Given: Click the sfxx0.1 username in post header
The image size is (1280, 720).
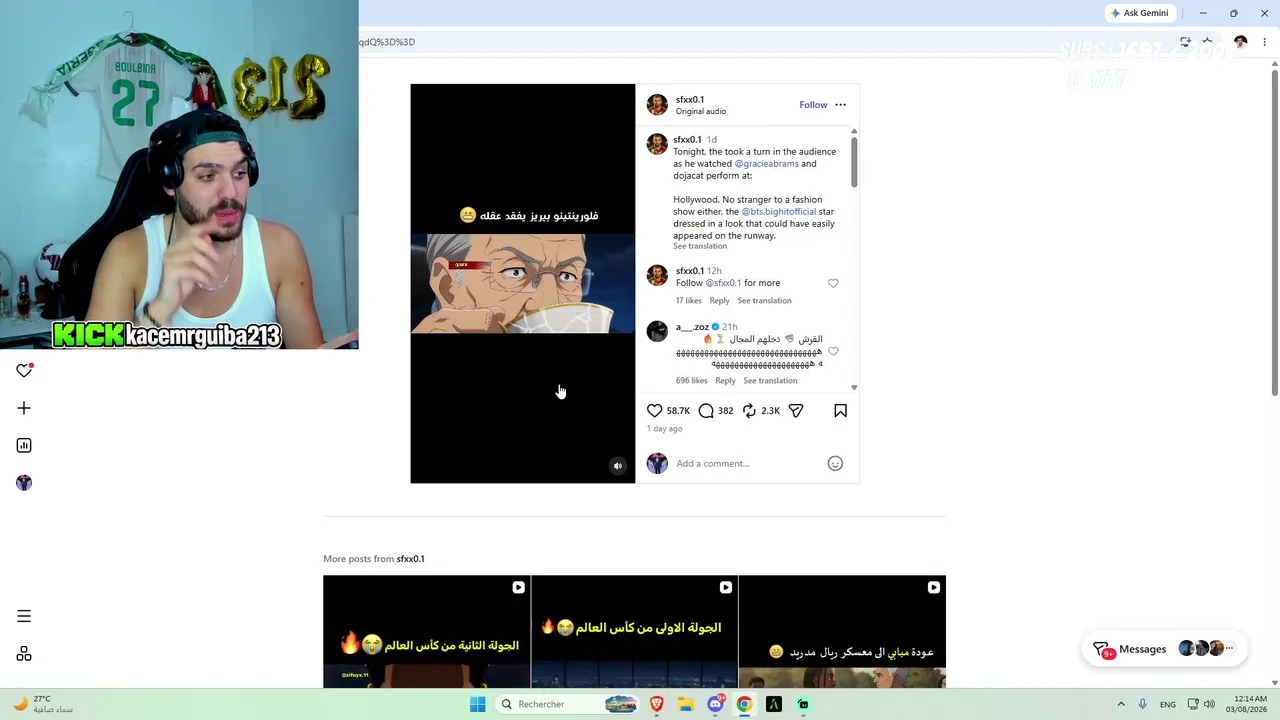Looking at the screenshot, I should 690,99.
